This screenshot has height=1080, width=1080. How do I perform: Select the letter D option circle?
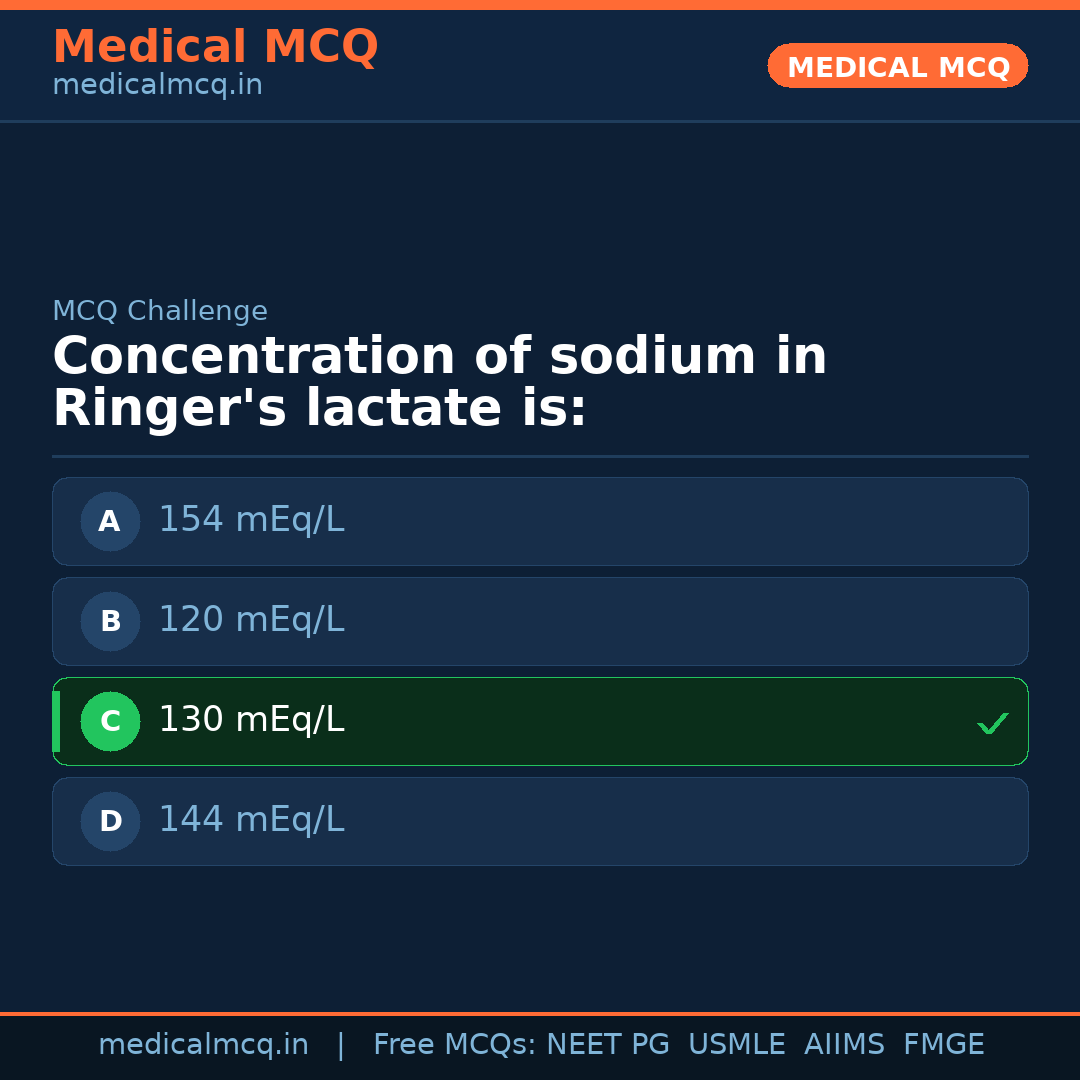tap(110, 821)
